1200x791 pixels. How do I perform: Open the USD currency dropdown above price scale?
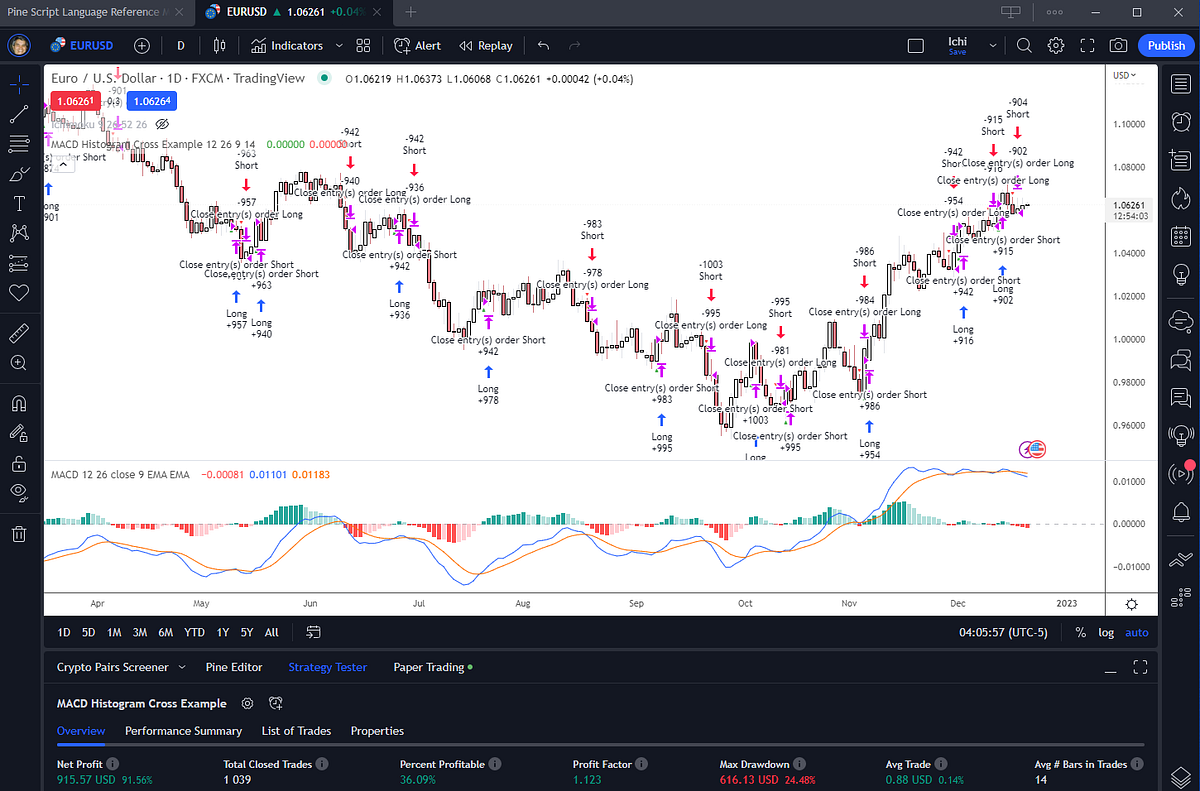click(1124, 75)
